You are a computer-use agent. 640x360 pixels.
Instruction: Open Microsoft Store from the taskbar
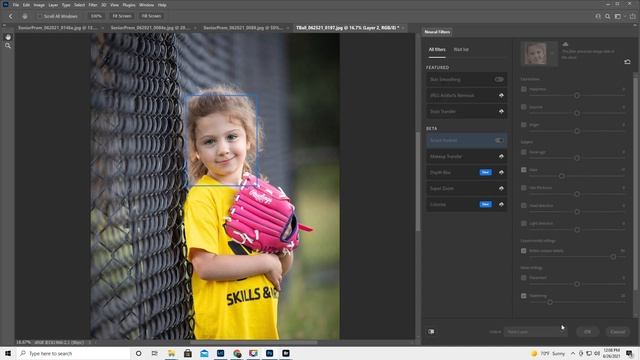click(188, 353)
